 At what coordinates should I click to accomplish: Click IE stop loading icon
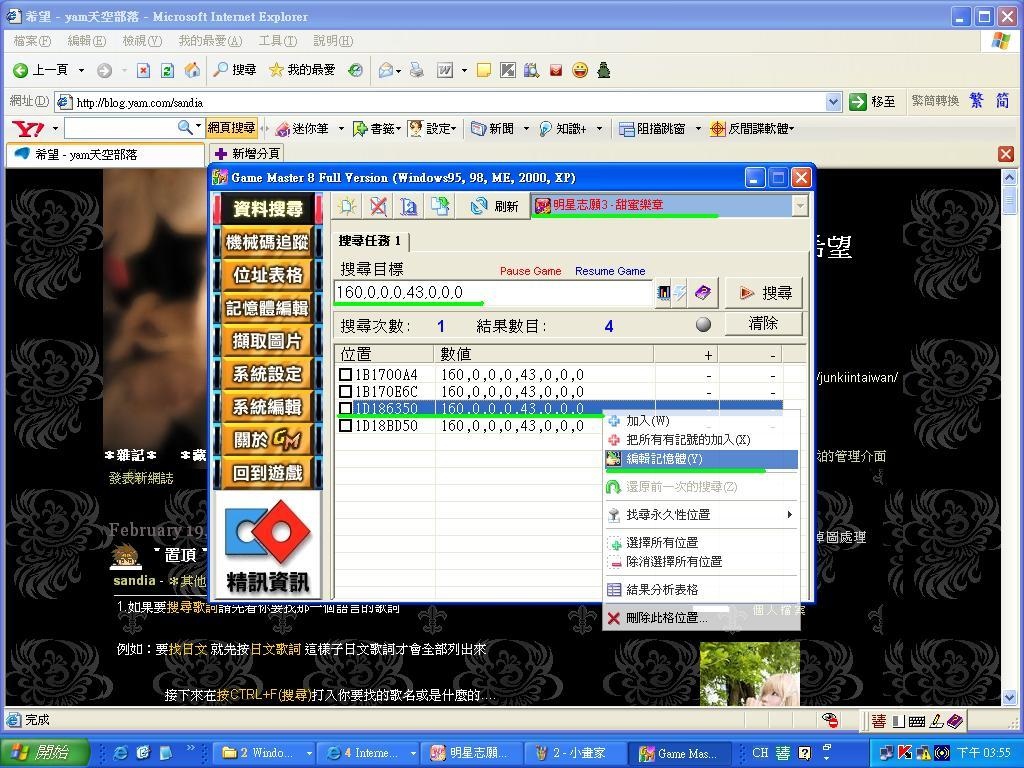pyautogui.click(x=144, y=70)
